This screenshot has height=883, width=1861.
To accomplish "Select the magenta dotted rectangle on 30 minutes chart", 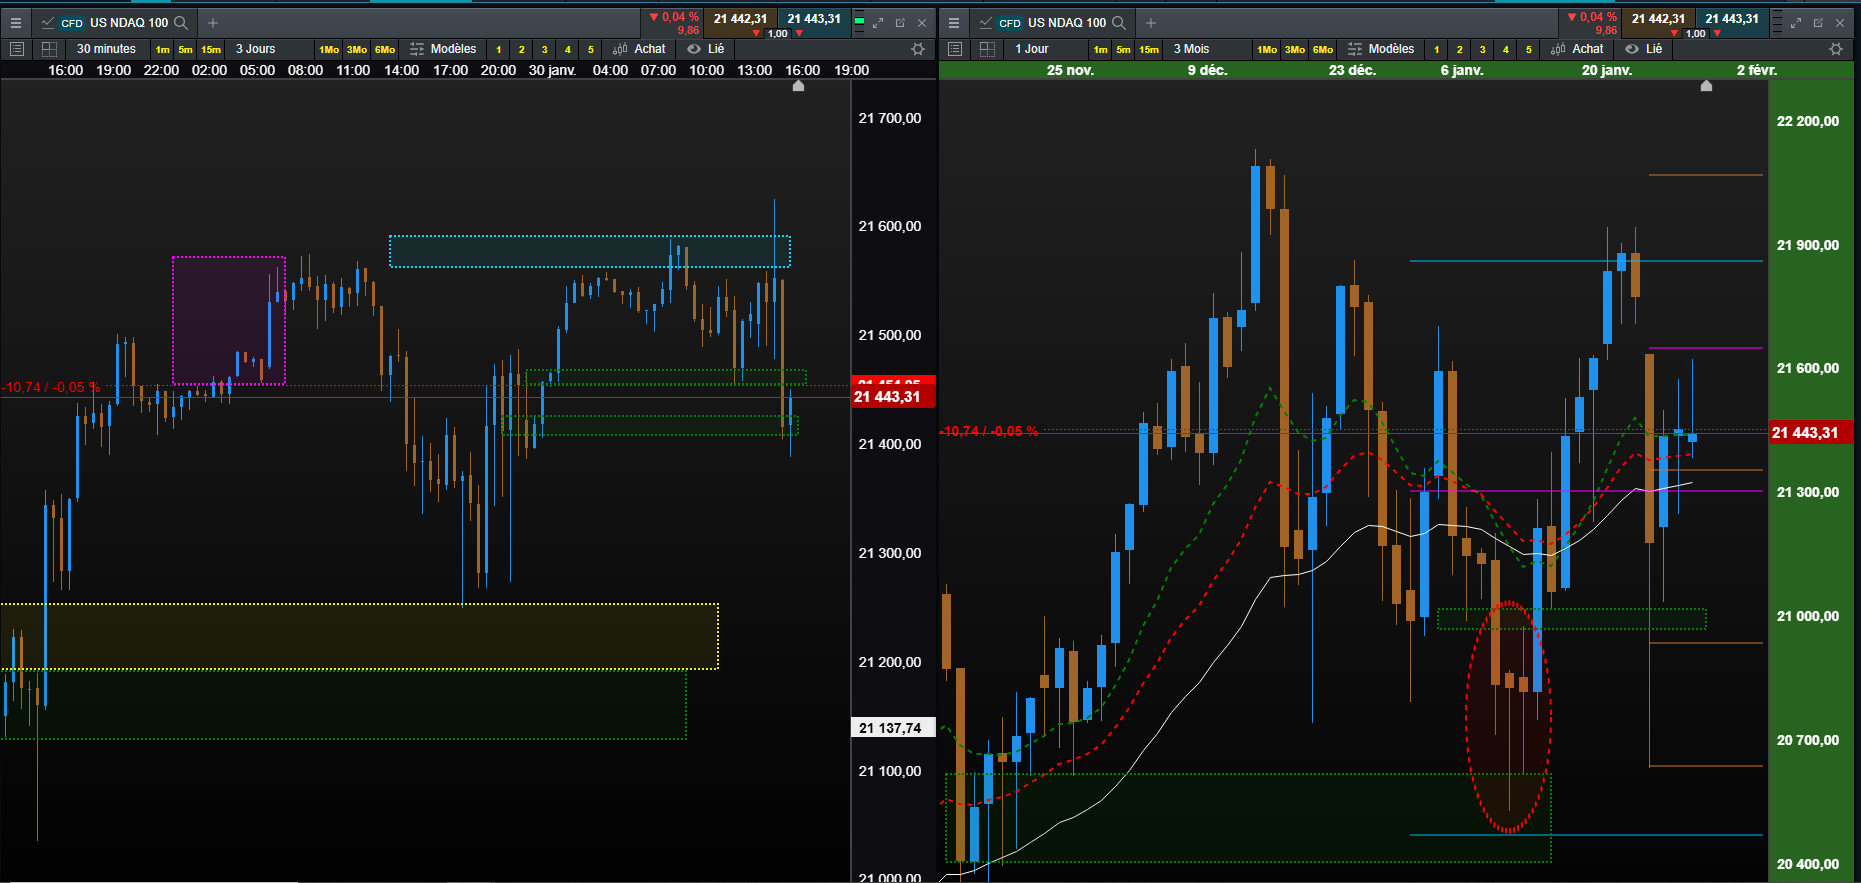I will coord(229,320).
